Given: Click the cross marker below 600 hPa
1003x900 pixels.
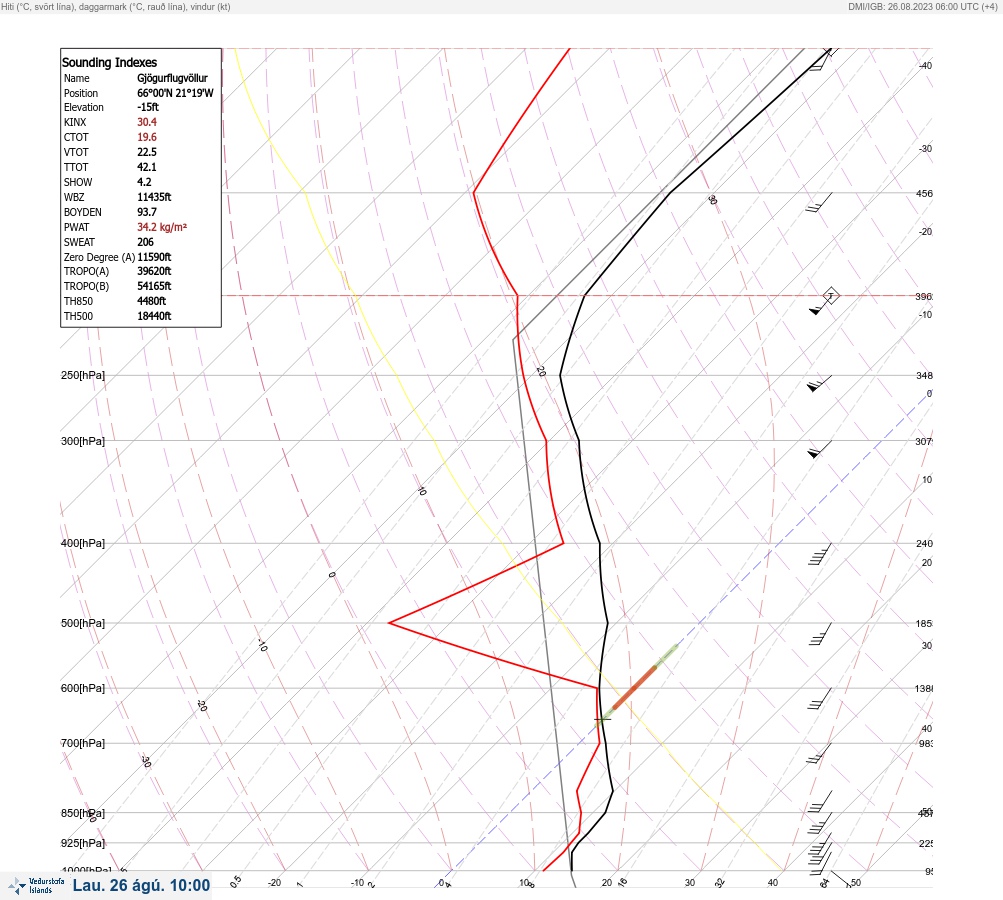Looking at the screenshot, I should point(603,720).
